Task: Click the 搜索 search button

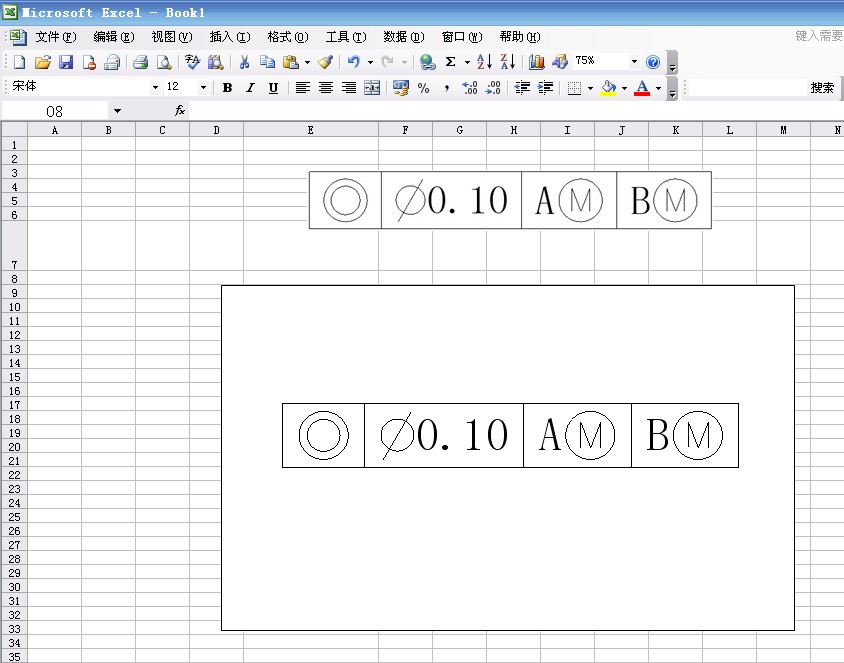Action: pos(822,88)
